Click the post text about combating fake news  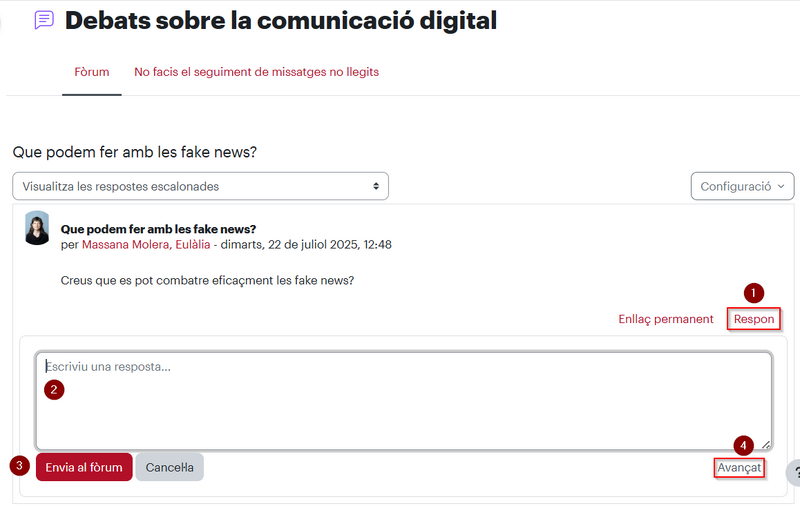tap(207, 281)
